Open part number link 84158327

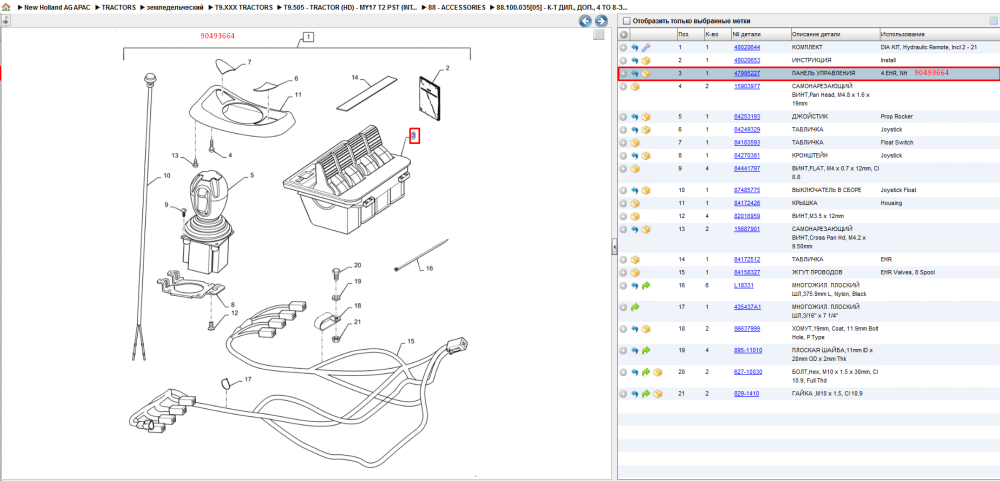tap(747, 272)
